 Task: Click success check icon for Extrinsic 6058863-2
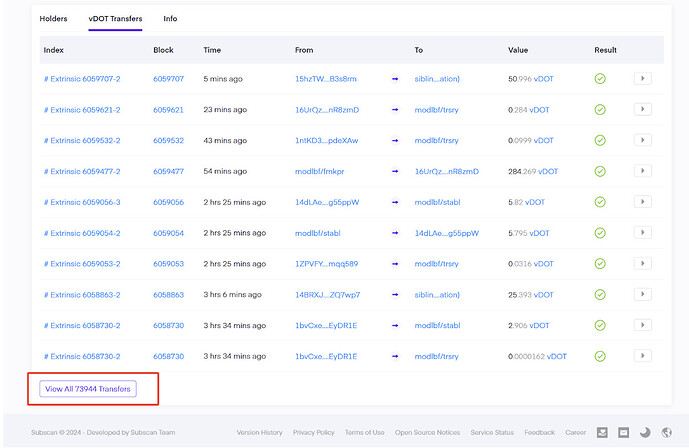[600, 294]
